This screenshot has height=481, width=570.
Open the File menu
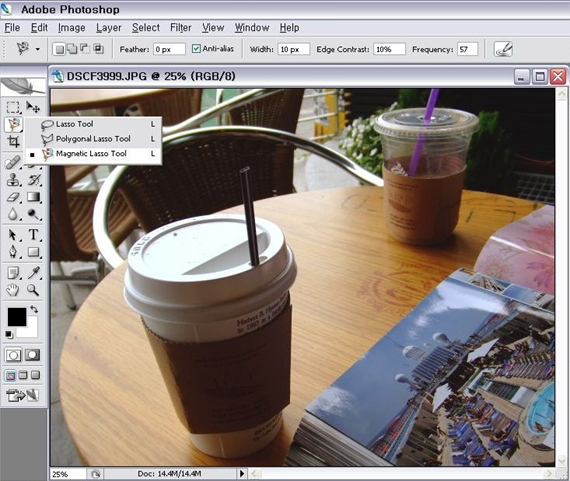point(12,28)
